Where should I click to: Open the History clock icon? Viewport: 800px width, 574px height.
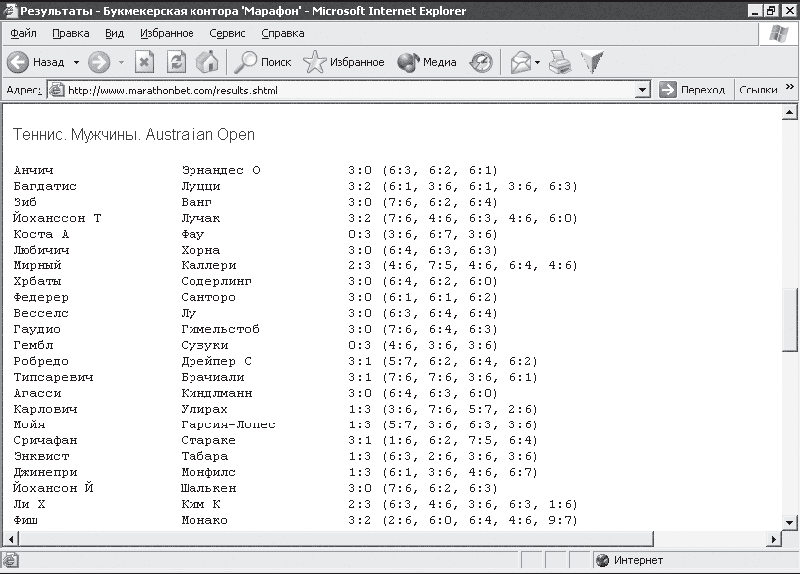pyautogui.click(x=481, y=62)
